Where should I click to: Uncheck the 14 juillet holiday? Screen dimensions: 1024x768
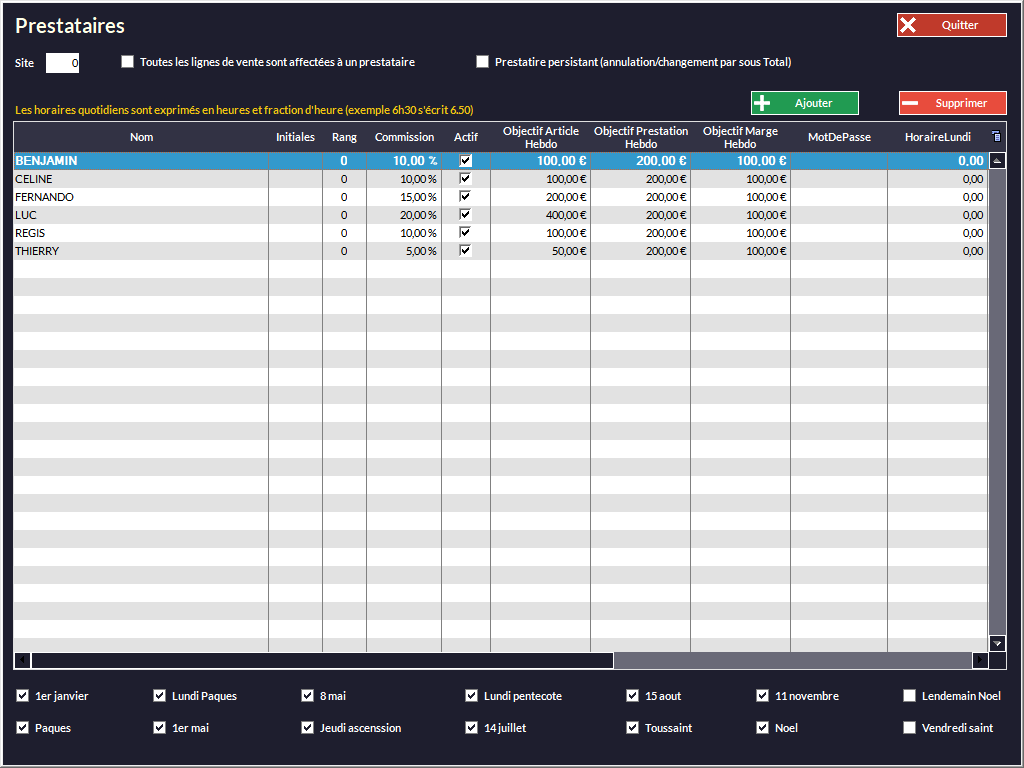pyautogui.click(x=472, y=728)
